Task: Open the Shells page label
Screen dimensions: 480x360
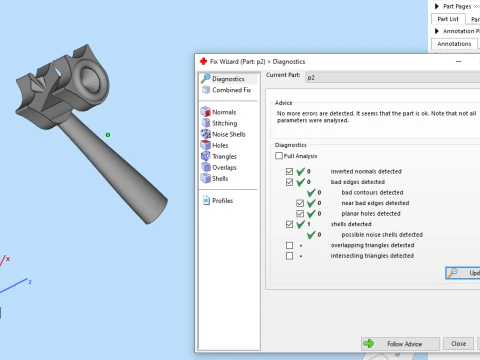Action: (x=220, y=178)
